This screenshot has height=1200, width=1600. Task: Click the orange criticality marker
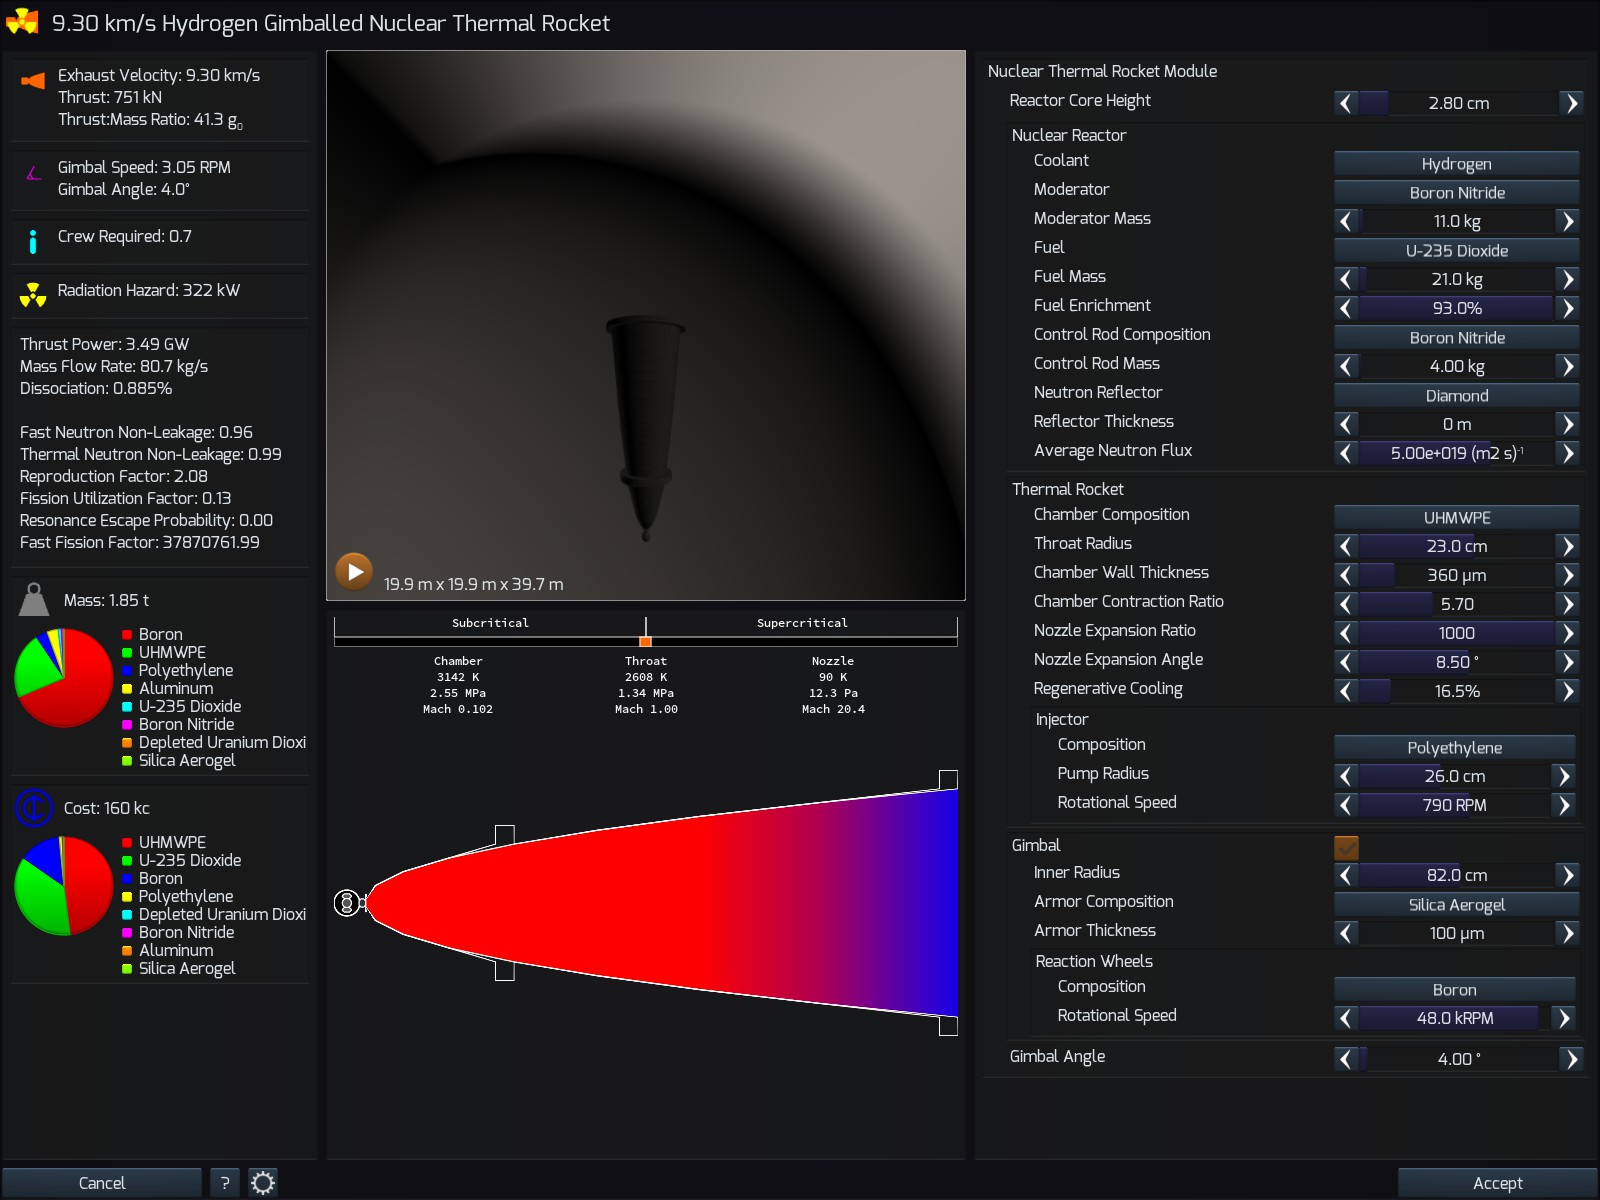click(x=645, y=641)
